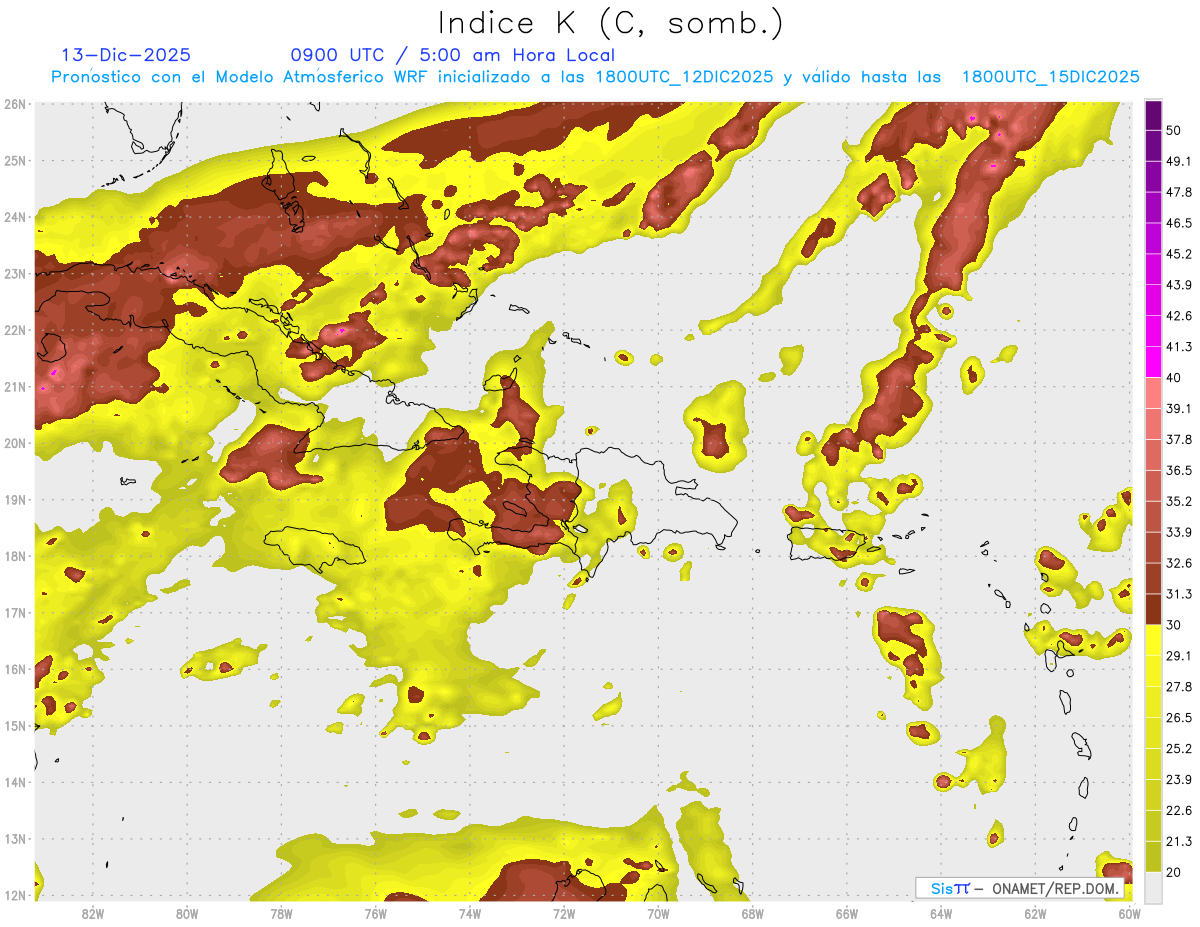Click the "14N" latitude label
The height and width of the screenshot is (927, 1200).
14,782
